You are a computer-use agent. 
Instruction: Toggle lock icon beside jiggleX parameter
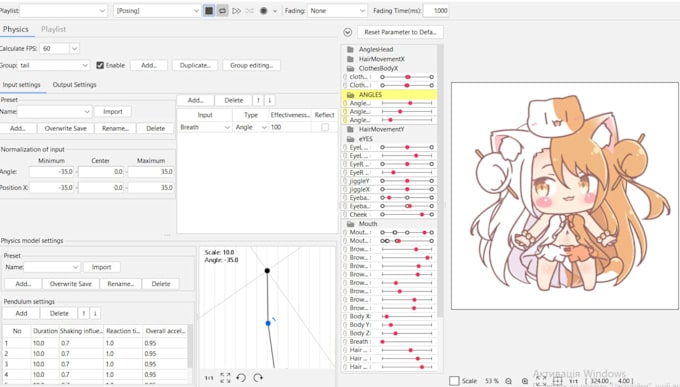point(345,190)
